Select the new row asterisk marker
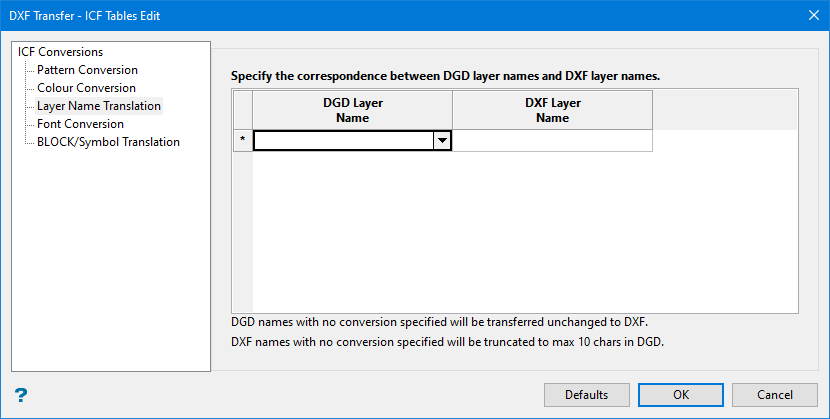 point(242,141)
